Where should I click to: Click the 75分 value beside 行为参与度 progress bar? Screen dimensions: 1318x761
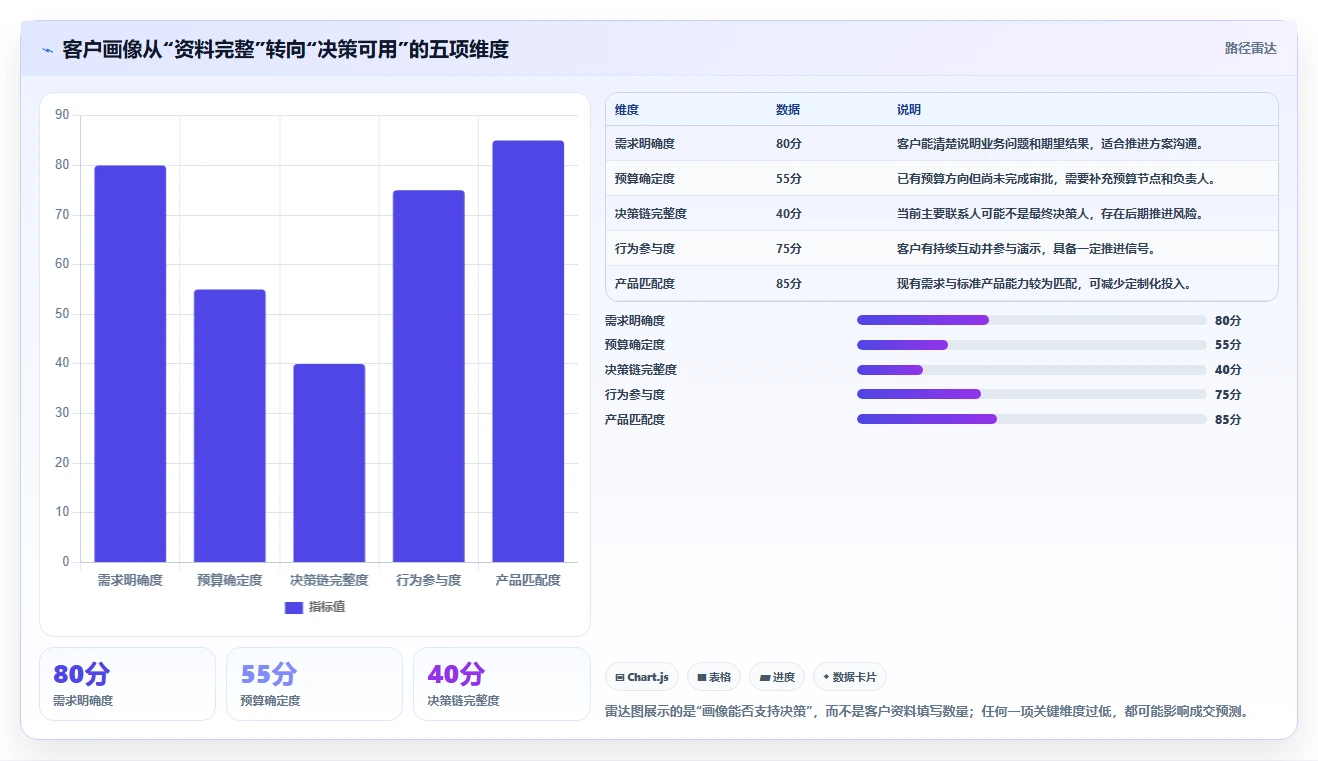tap(1228, 395)
